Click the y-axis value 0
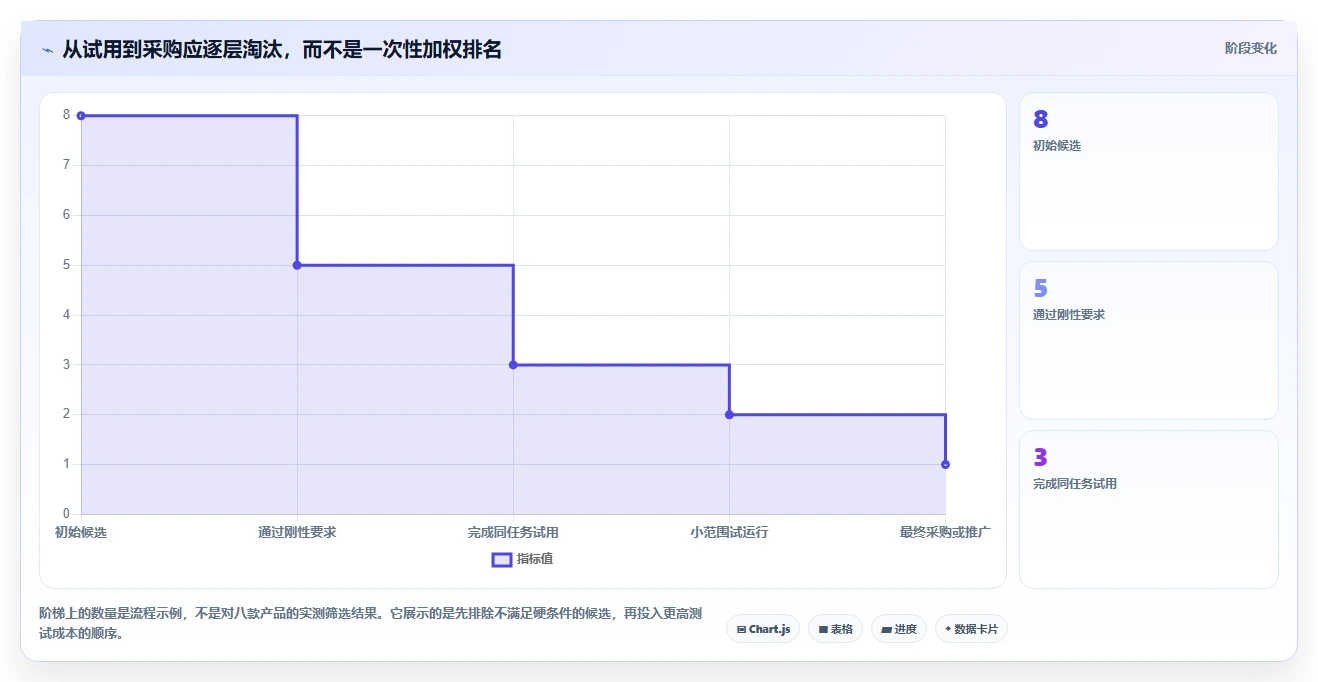 coord(66,514)
